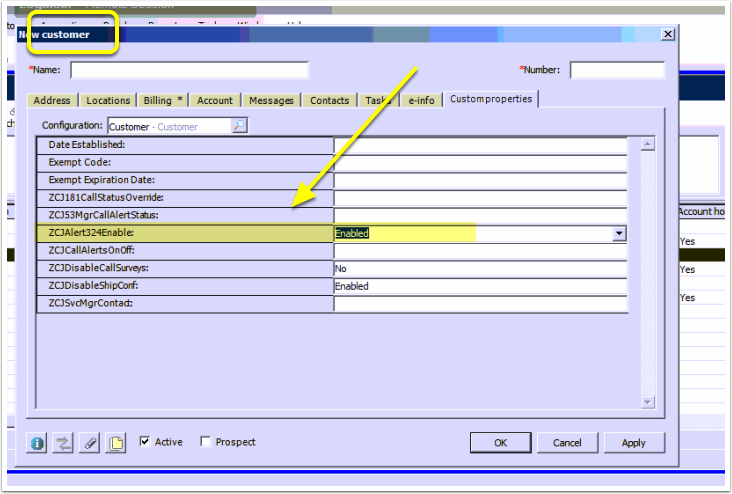This screenshot has height=494, width=732.
Task: Open the Configuration lookup magnifier icon
Action: [x=239, y=126]
